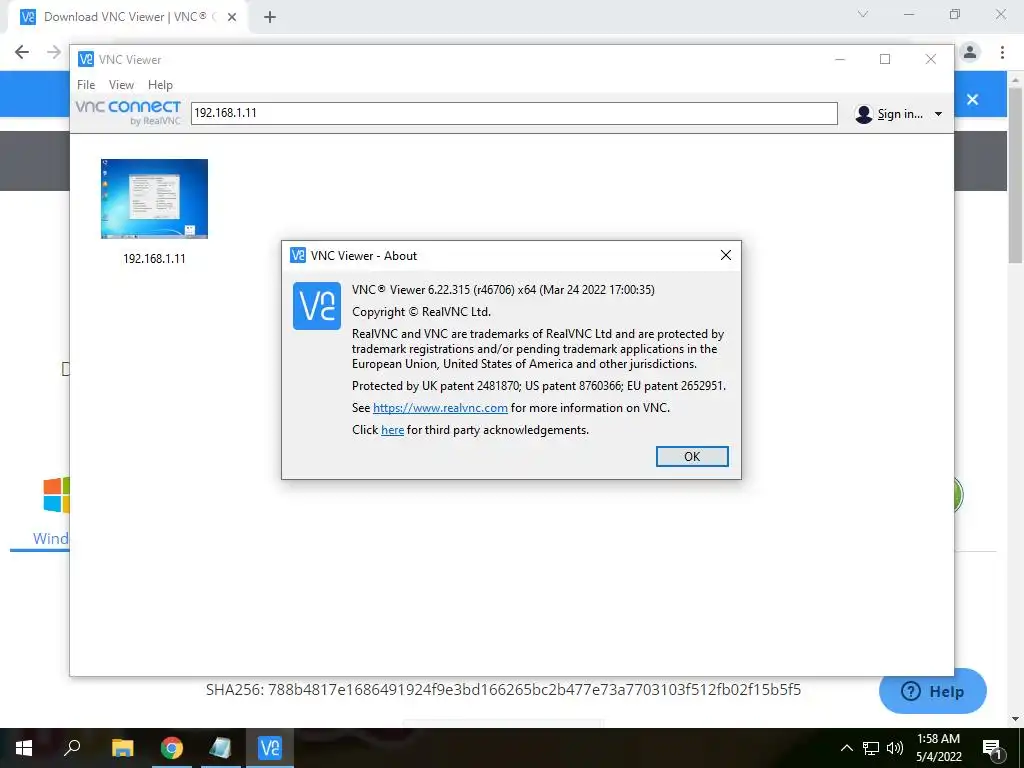Open the Chrome three-dot menu
The image size is (1024, 768).
coord(1002,52)
